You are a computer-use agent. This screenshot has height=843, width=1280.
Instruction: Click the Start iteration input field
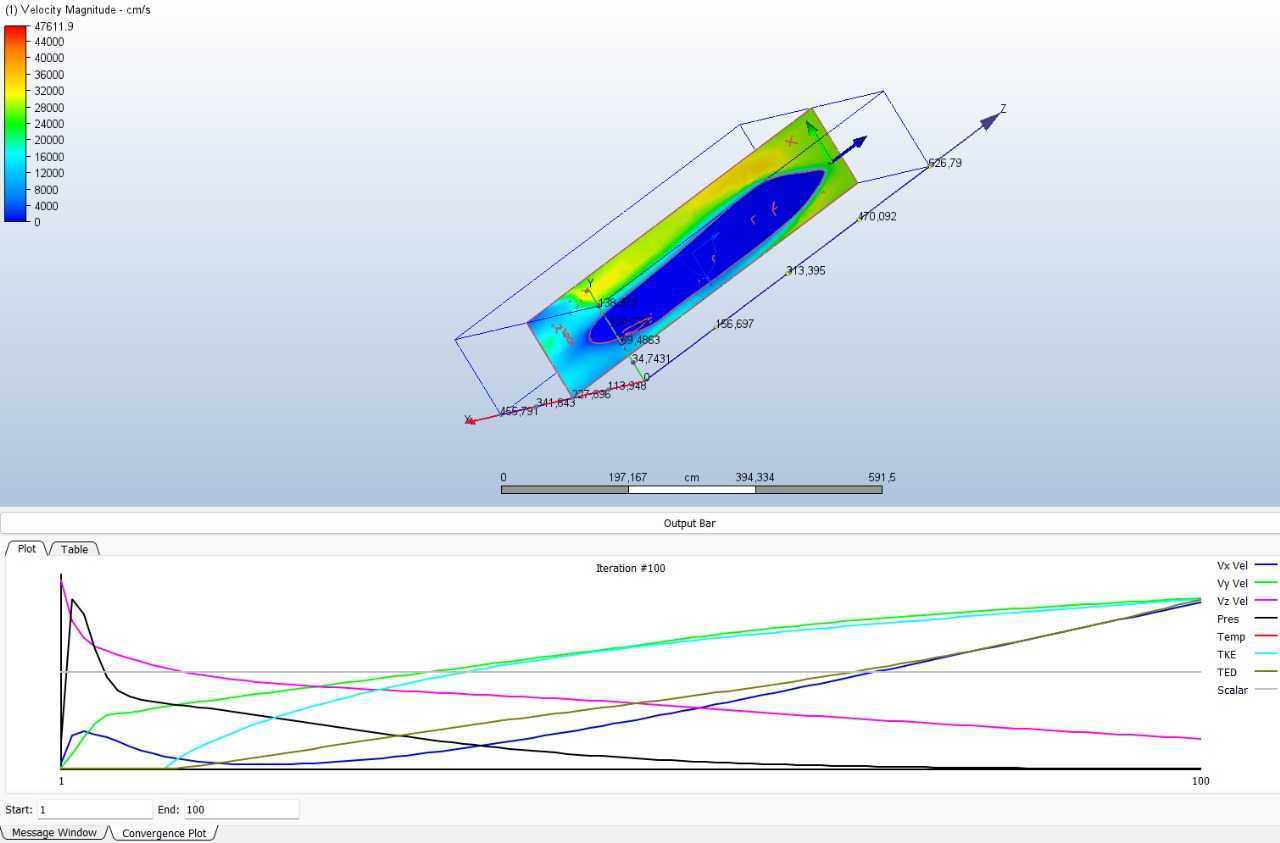(94, 809)
